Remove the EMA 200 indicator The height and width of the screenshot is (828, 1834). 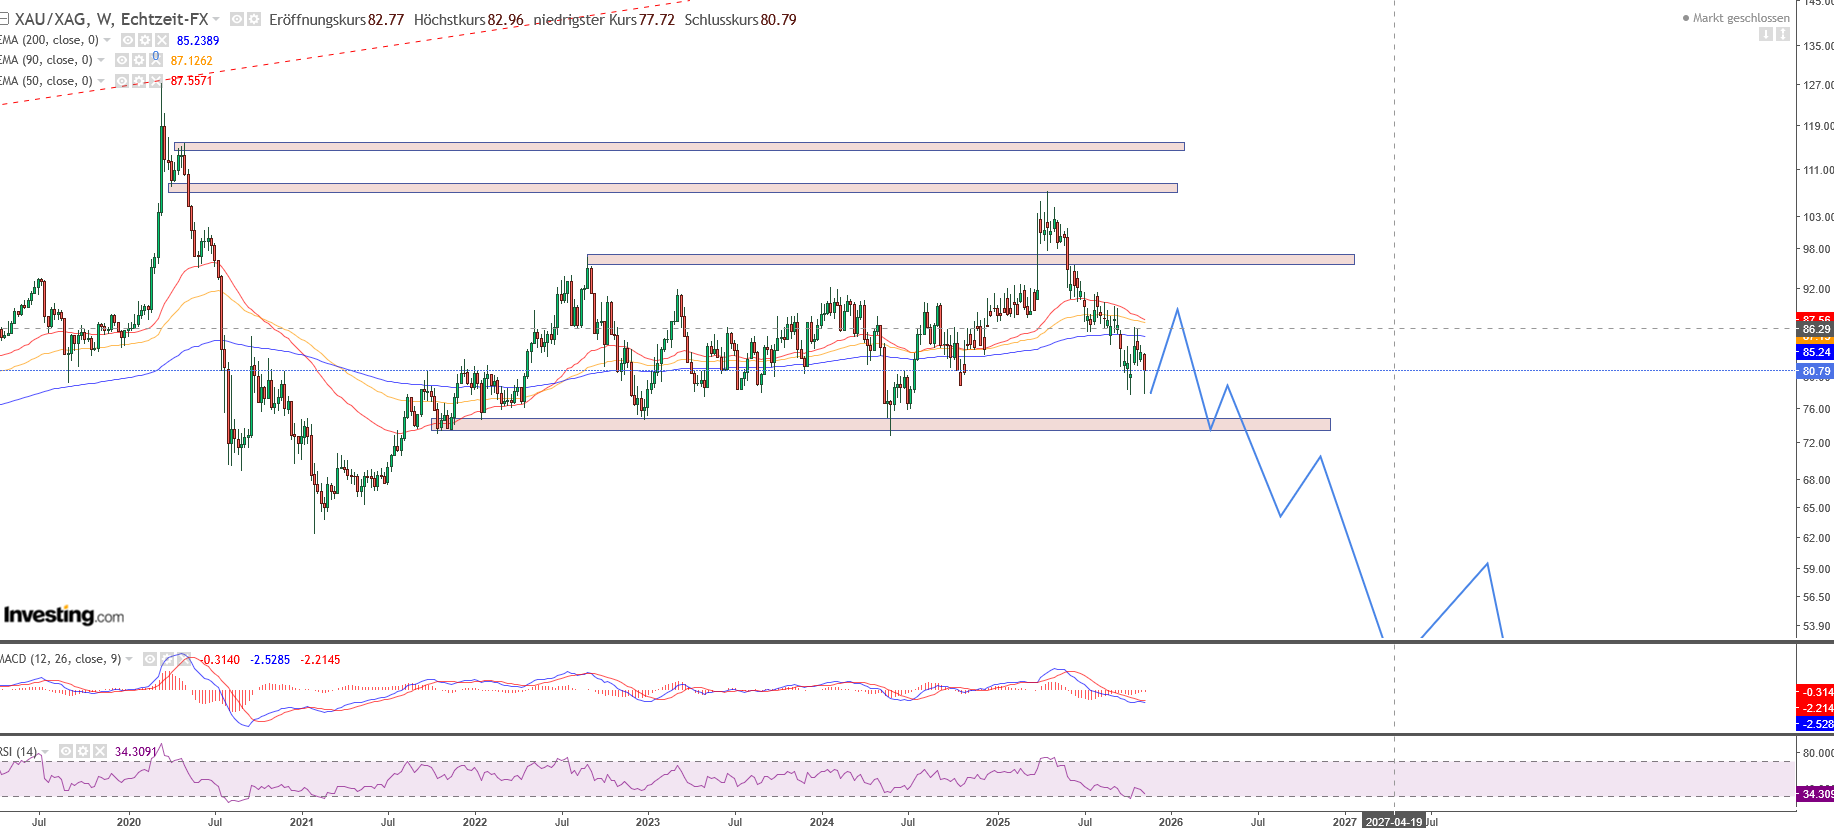pyautogui.click(x=161, y=40)
